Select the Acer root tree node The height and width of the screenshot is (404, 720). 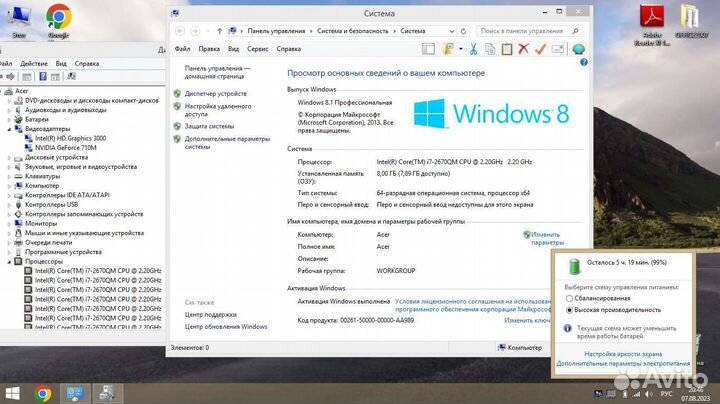pos(21,91)
